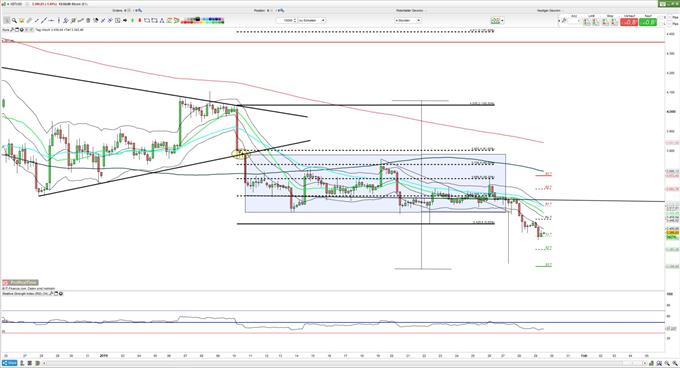
Task: Activate the cursor pointer tool
Action: 7,20
